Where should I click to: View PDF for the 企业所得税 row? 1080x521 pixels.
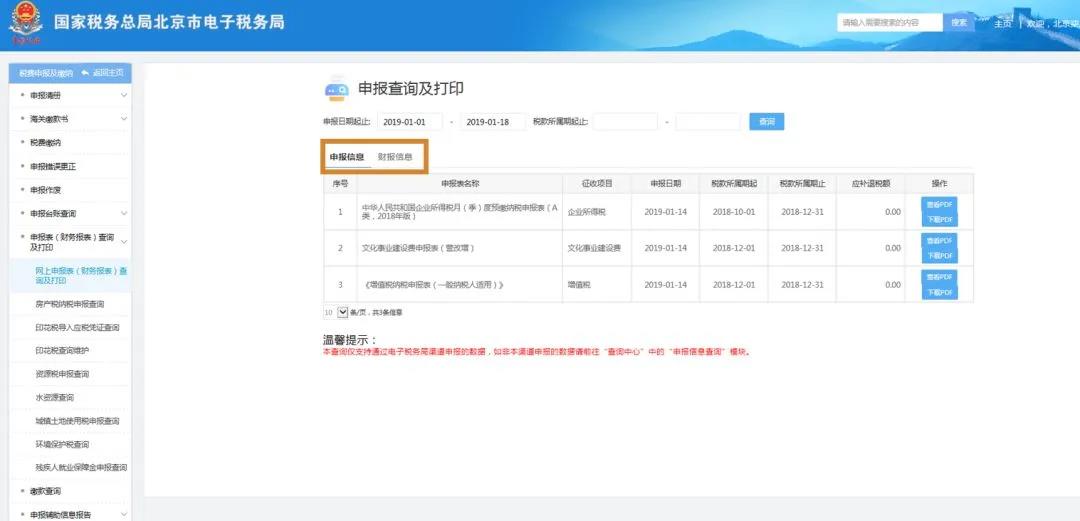[939, 204]
